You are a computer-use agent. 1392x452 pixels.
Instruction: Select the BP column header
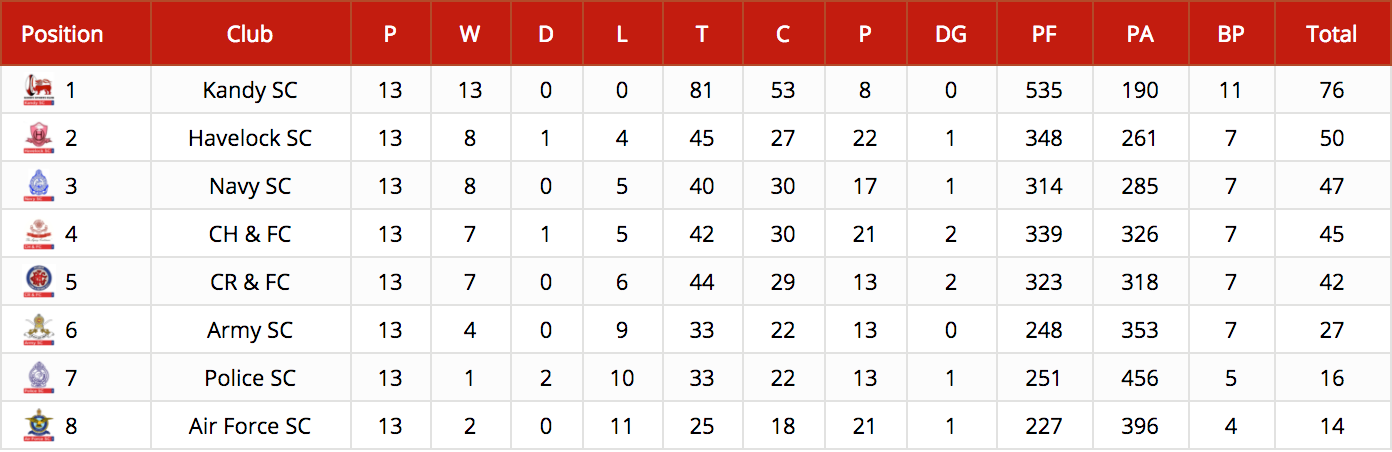1231,34
